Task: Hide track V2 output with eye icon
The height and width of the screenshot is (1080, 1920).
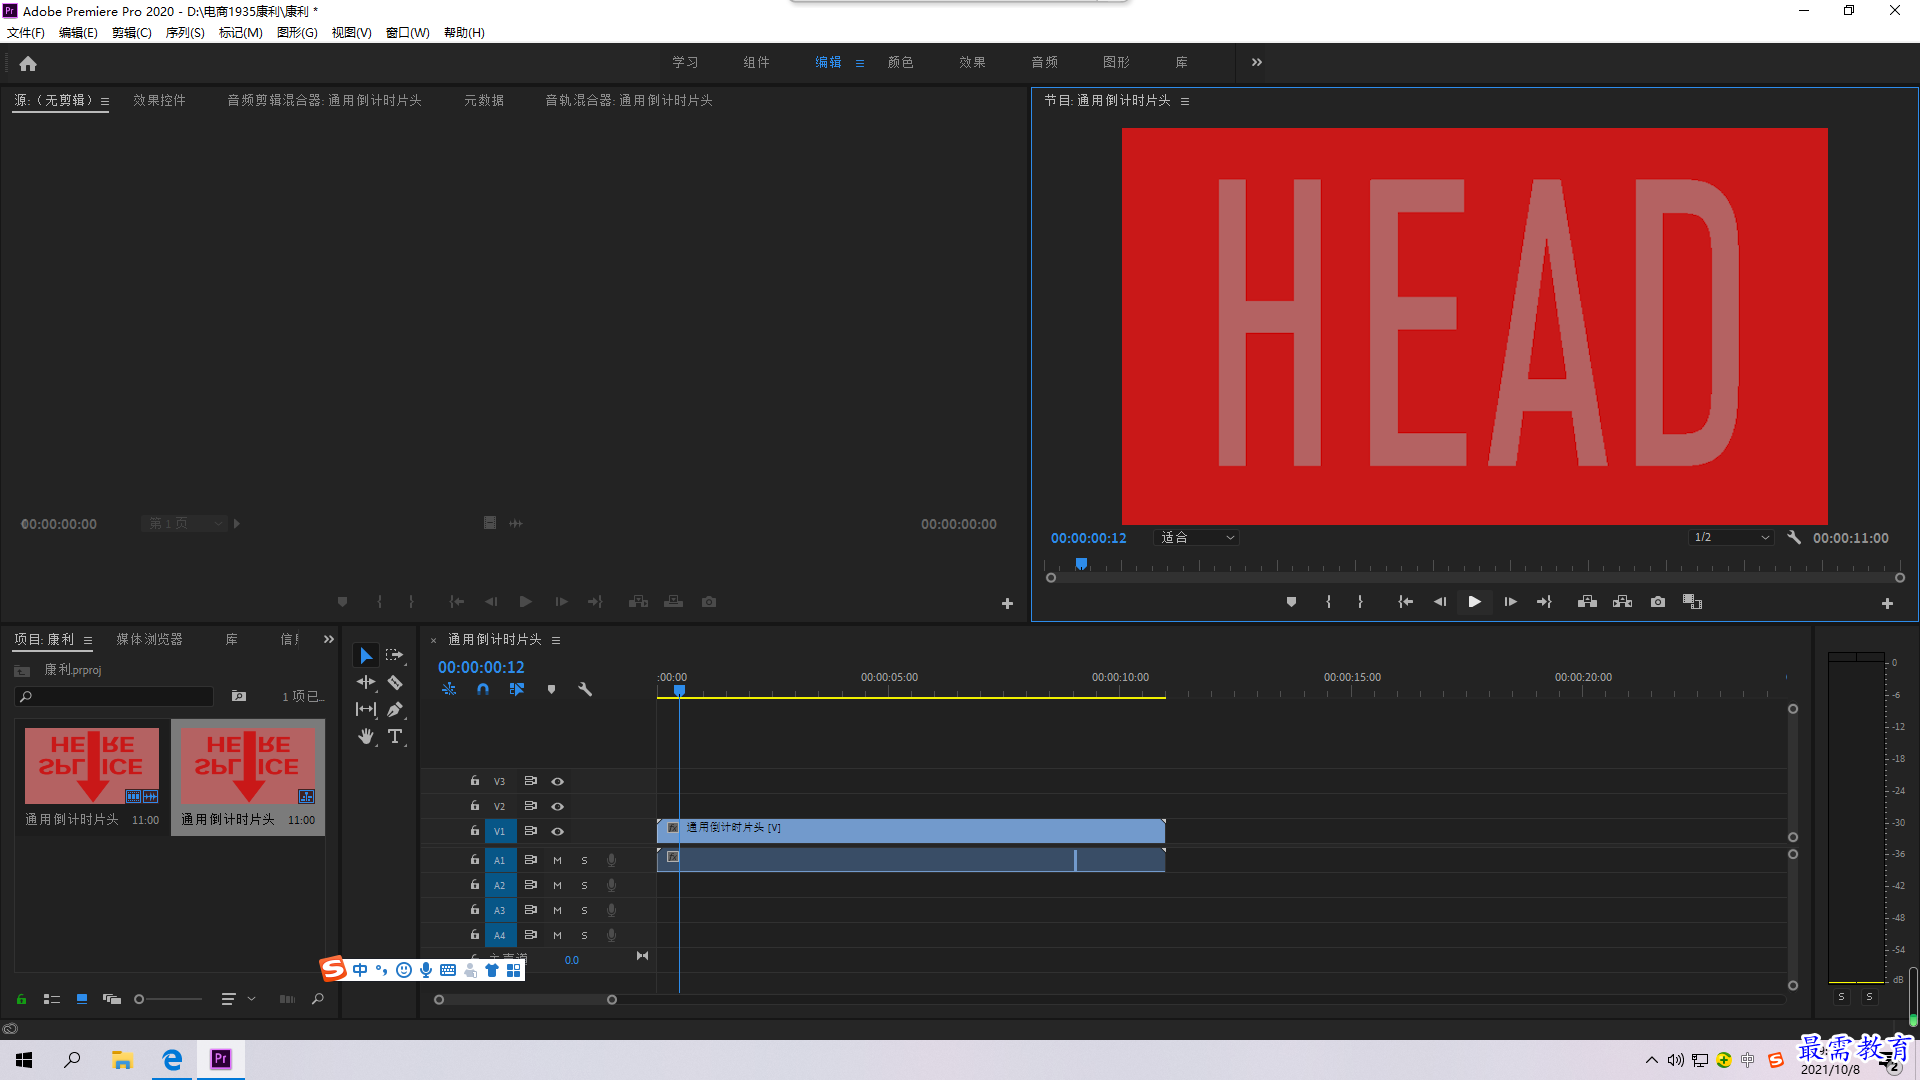Action: [x=558, y=806]
